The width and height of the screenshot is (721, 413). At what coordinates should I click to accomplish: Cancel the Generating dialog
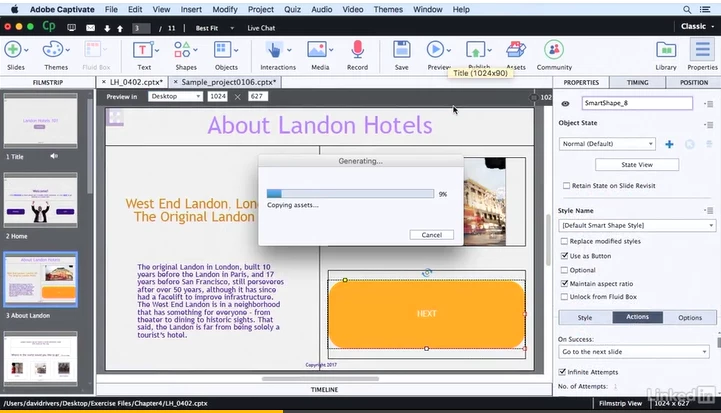431,235
